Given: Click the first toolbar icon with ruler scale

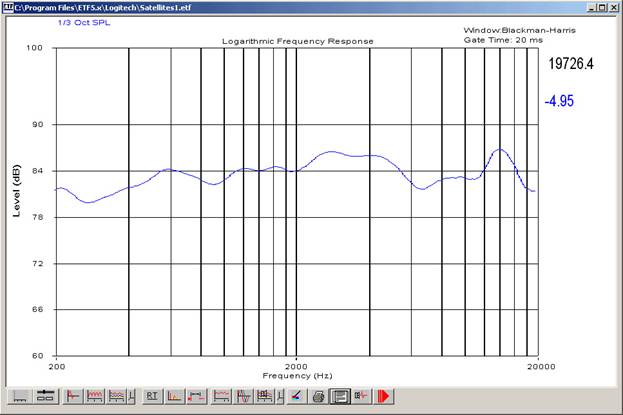Looking at the screenshot, I should (20, 396).
